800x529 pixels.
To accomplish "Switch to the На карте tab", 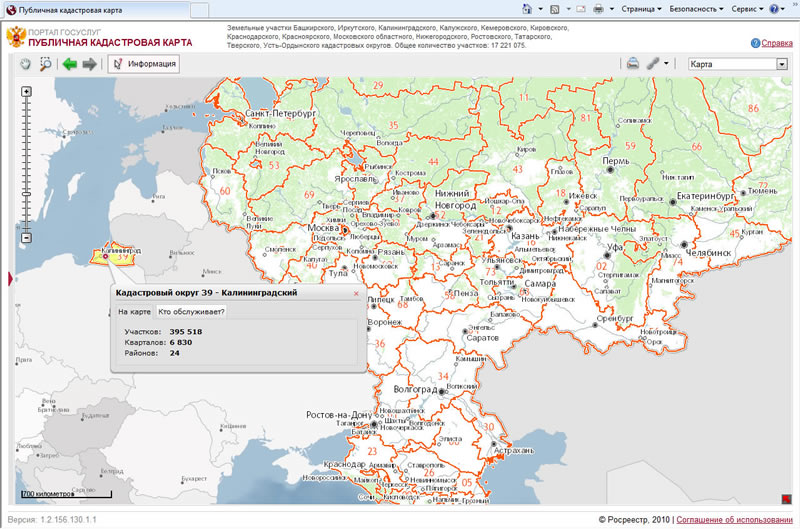I will pyautogui.click(x=134, y=312).
